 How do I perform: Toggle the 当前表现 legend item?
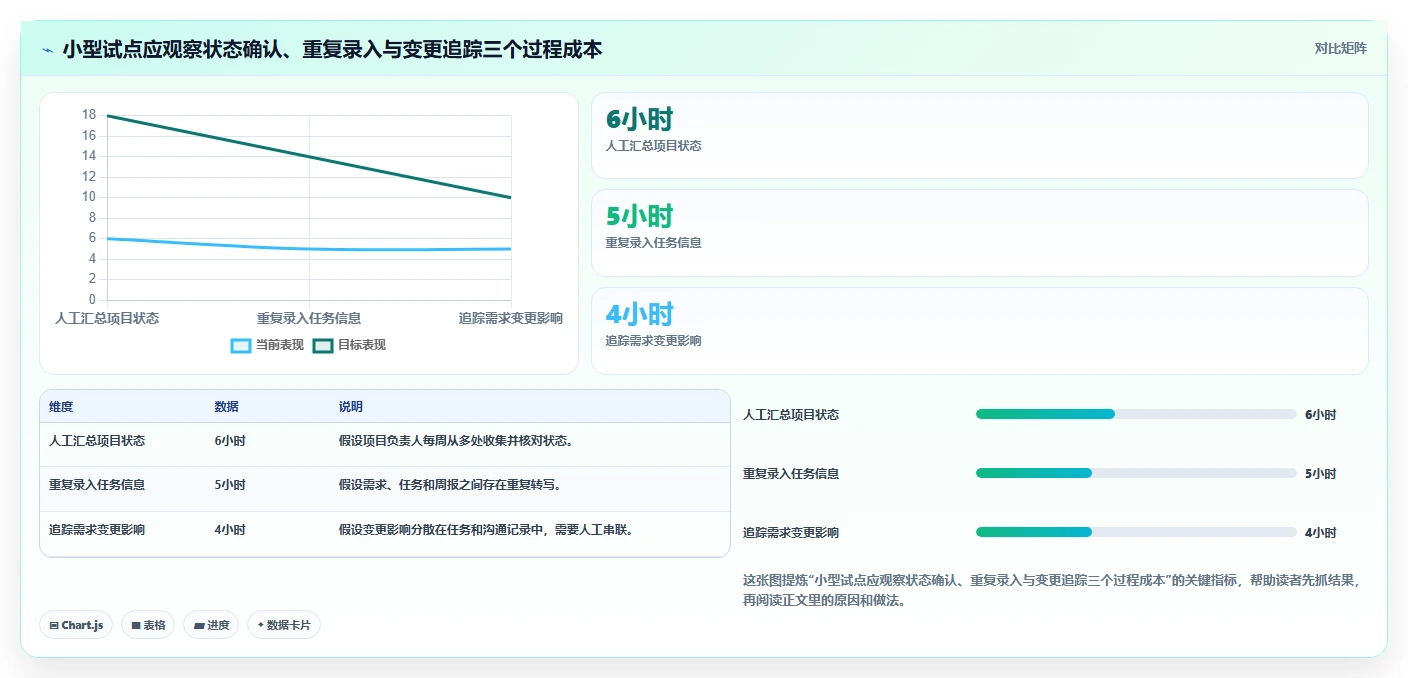click(267, 345)
